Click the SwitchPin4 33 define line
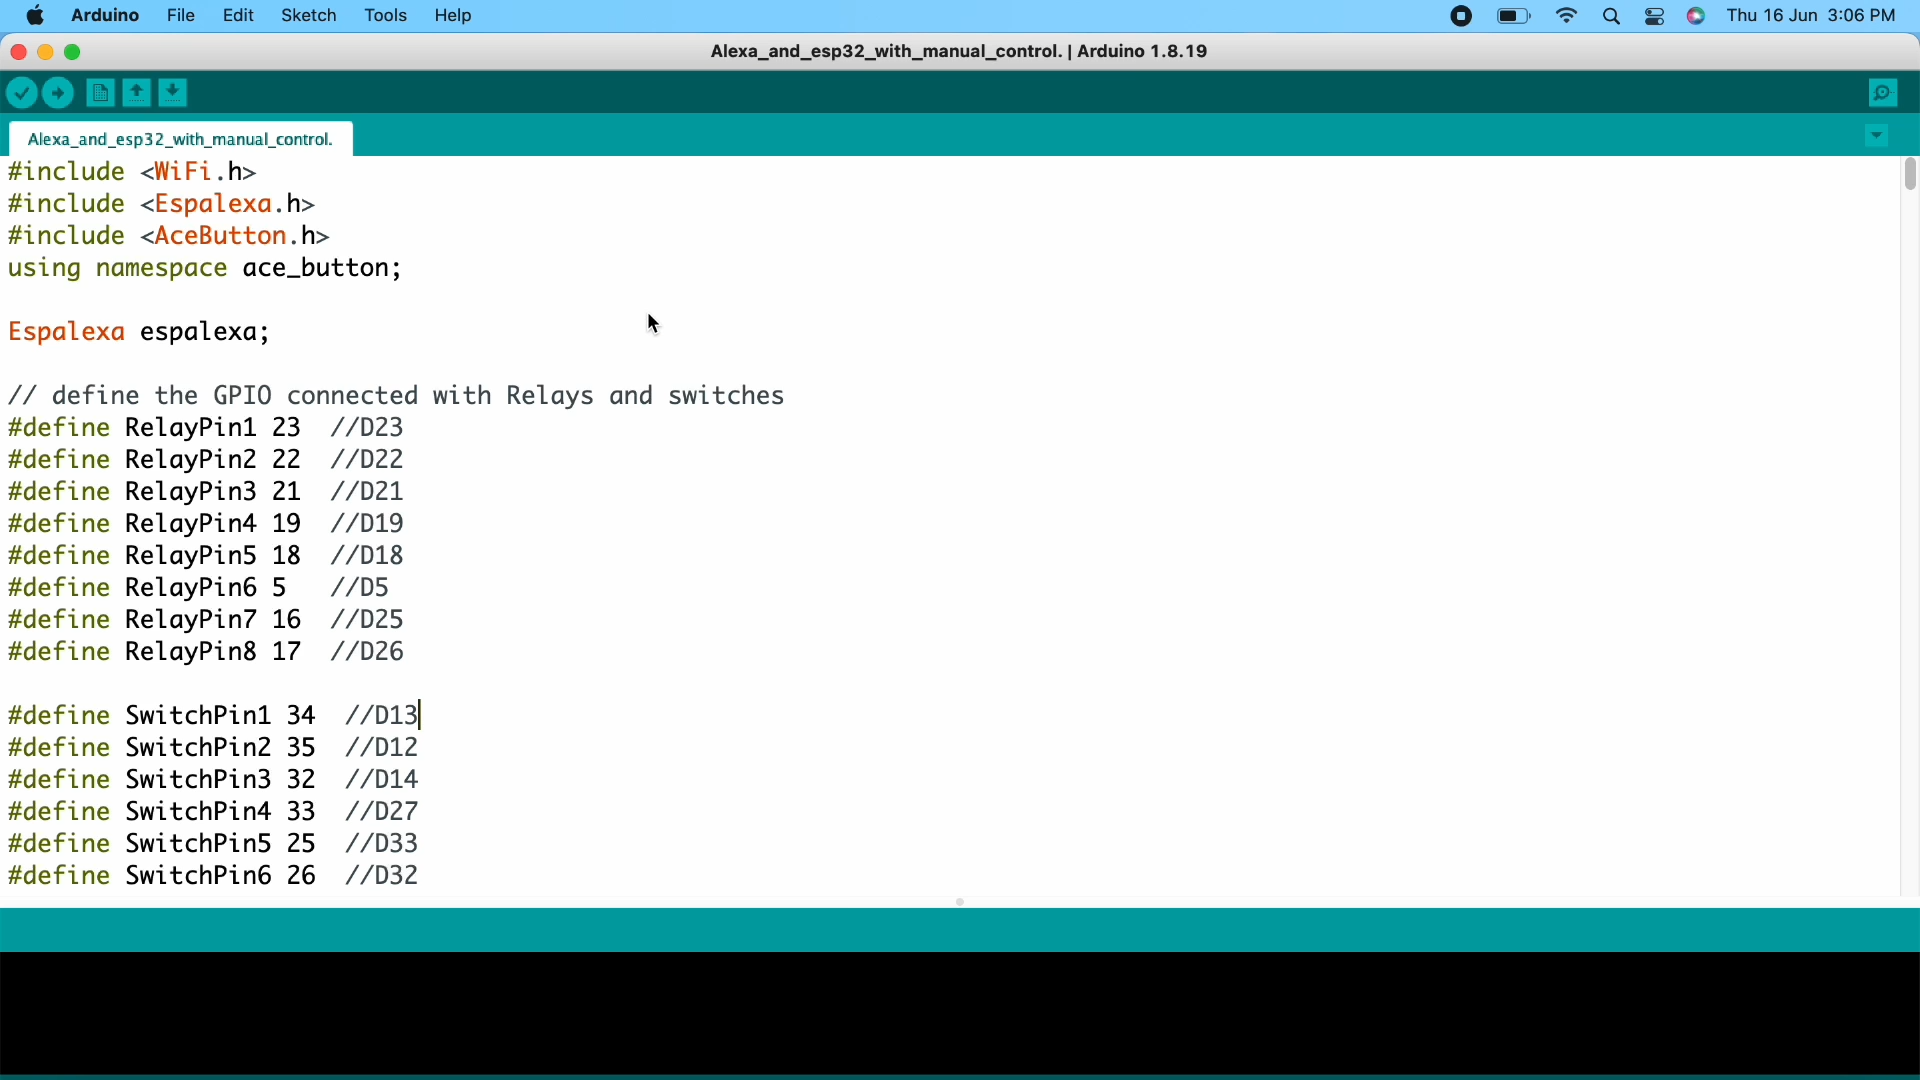This screenshot has height=1080, width=1920. point(214,813)
